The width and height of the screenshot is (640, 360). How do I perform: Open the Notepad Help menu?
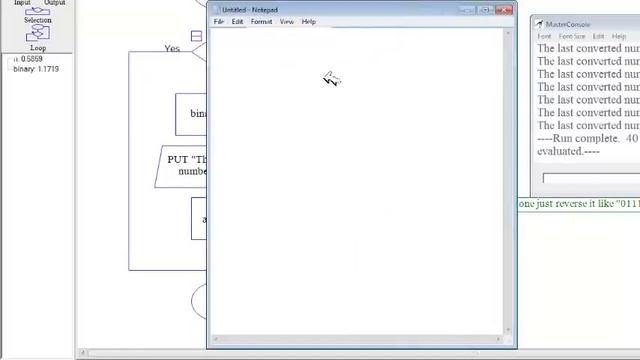[309, 22]
